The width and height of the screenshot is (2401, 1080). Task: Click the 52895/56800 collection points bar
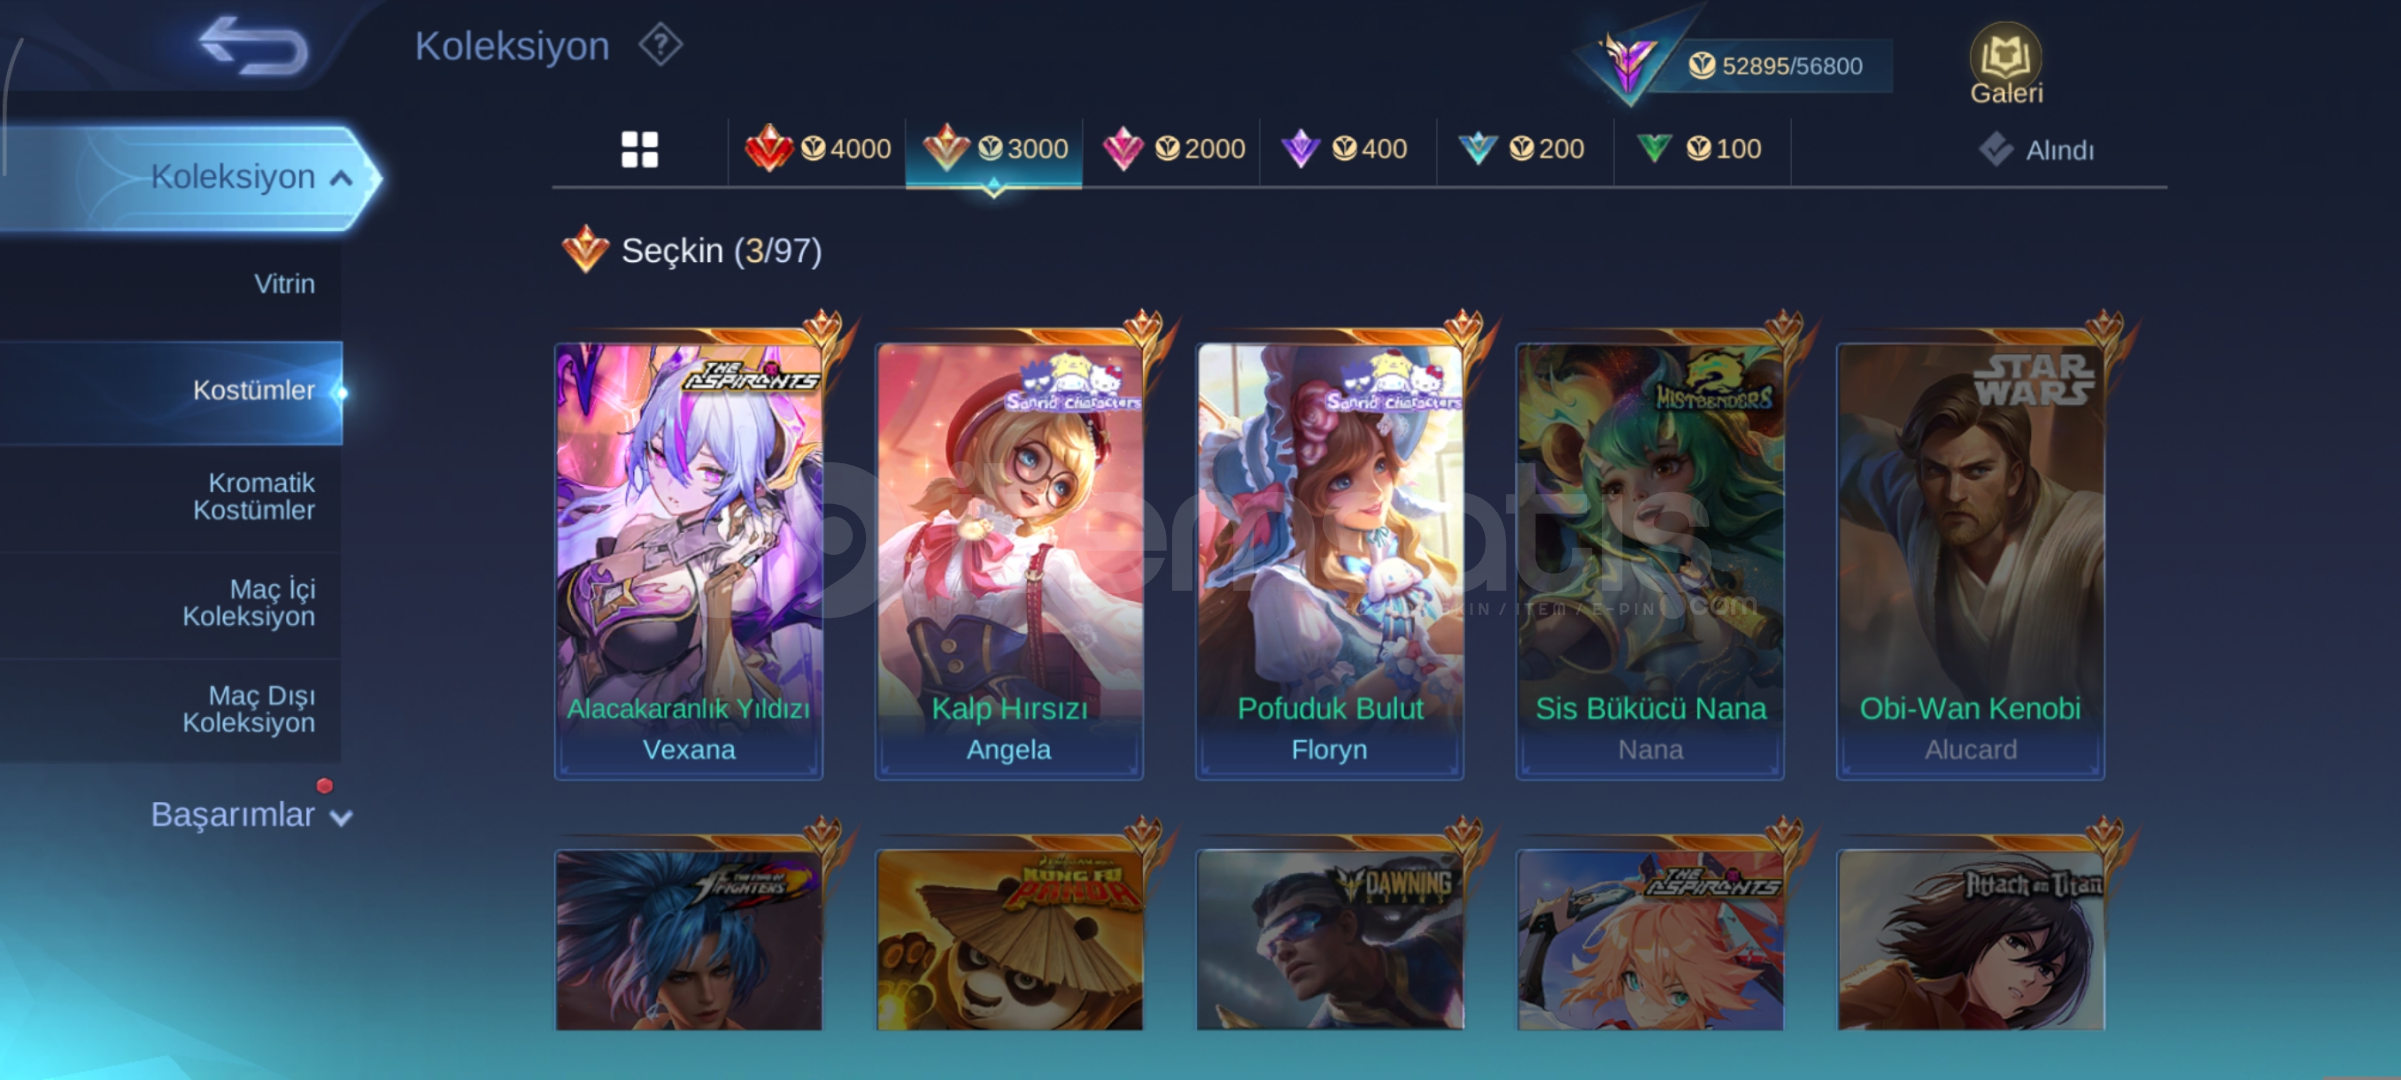pyautogui.click(x=1775, y=66)
